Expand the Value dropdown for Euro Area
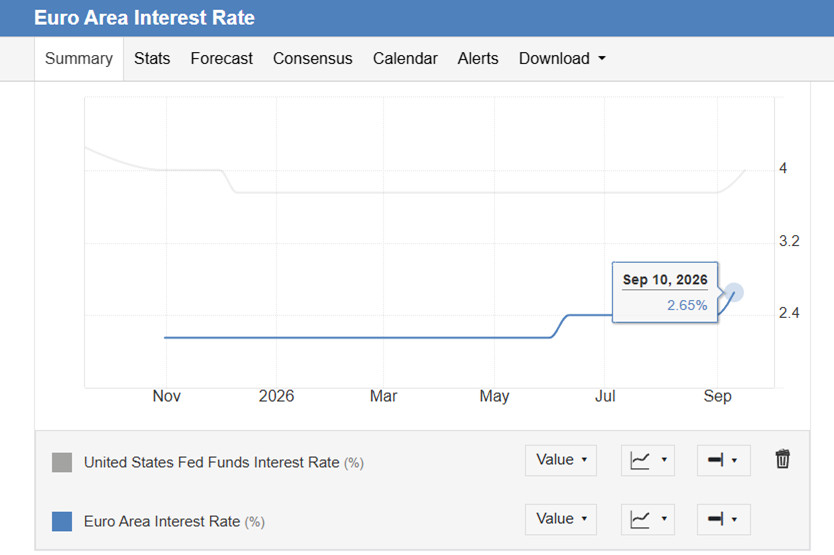Image resolution: width=834 pixels, height=555 pixels. tap(561, 519)
